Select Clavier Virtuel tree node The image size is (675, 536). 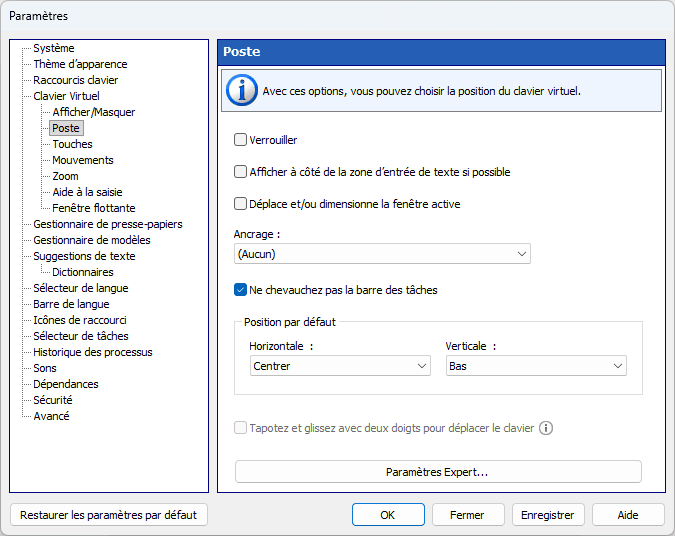[66, 96]
